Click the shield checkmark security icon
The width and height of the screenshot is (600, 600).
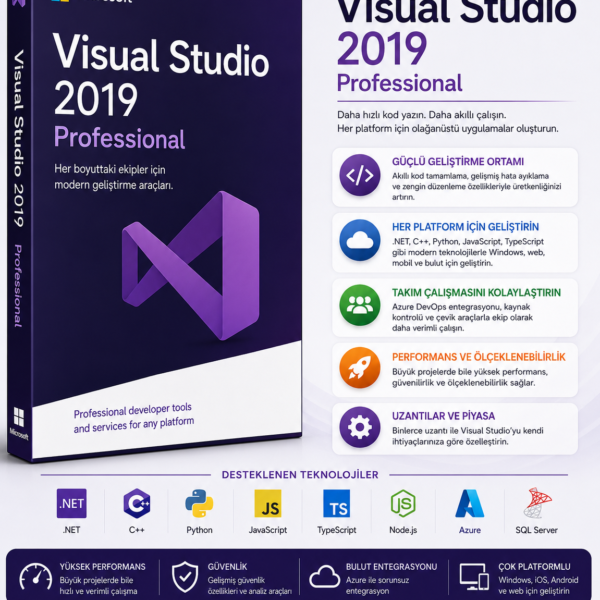(185, 577)
